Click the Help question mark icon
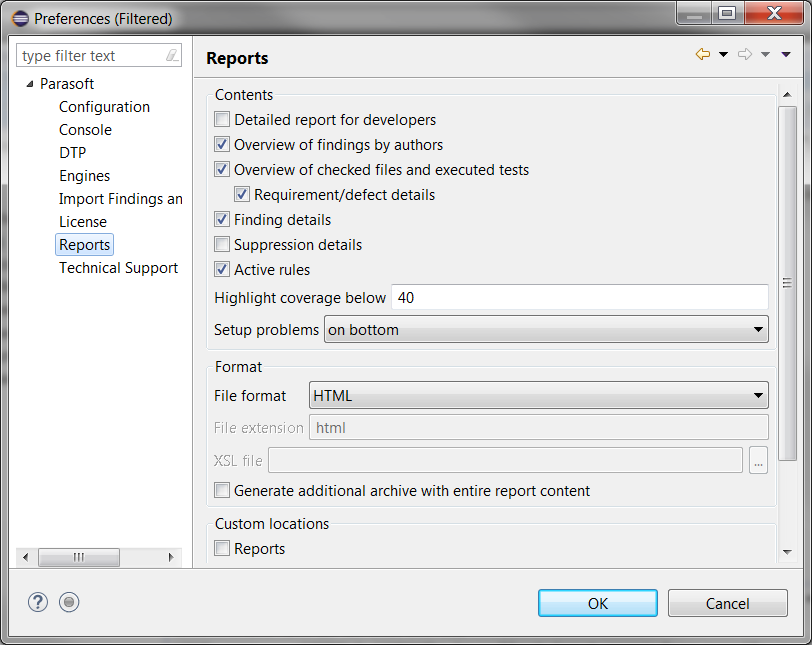 38,602
